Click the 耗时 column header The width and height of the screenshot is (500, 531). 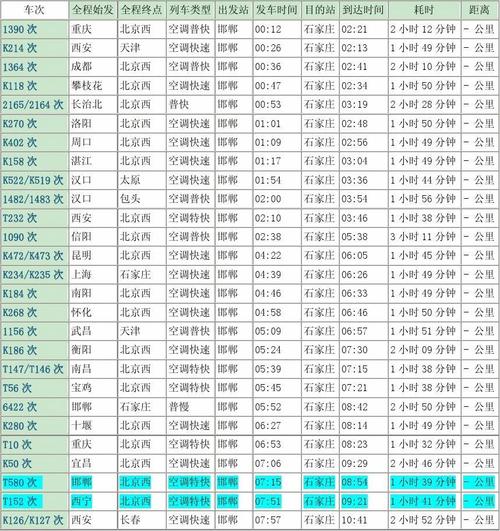click(424, 10)
